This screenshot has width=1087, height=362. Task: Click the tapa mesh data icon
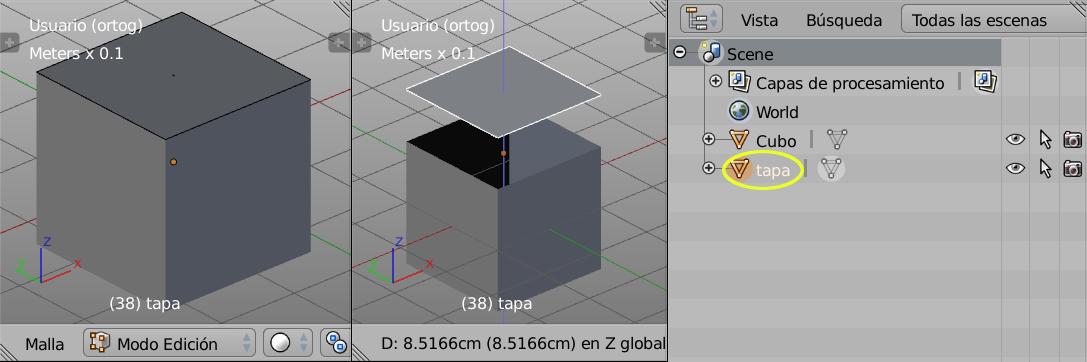click(831, 169)
